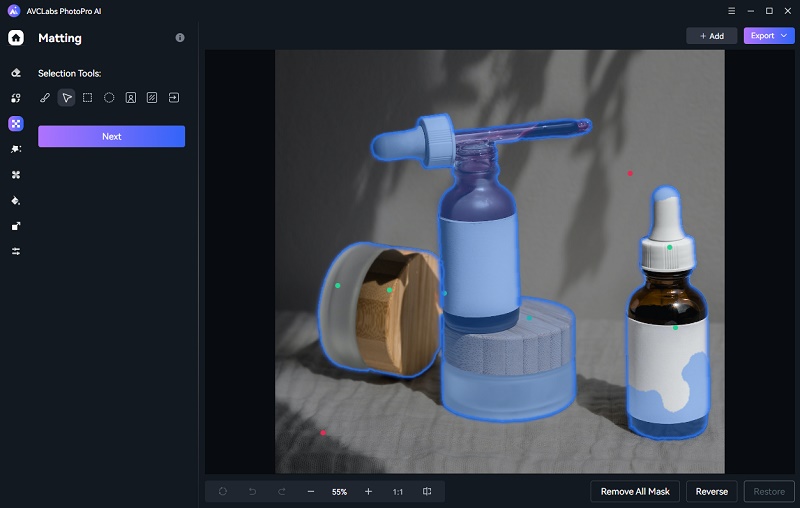The image size is (800, 508).
Task: Zoom out with the minus icon
Action: point(311,492)
